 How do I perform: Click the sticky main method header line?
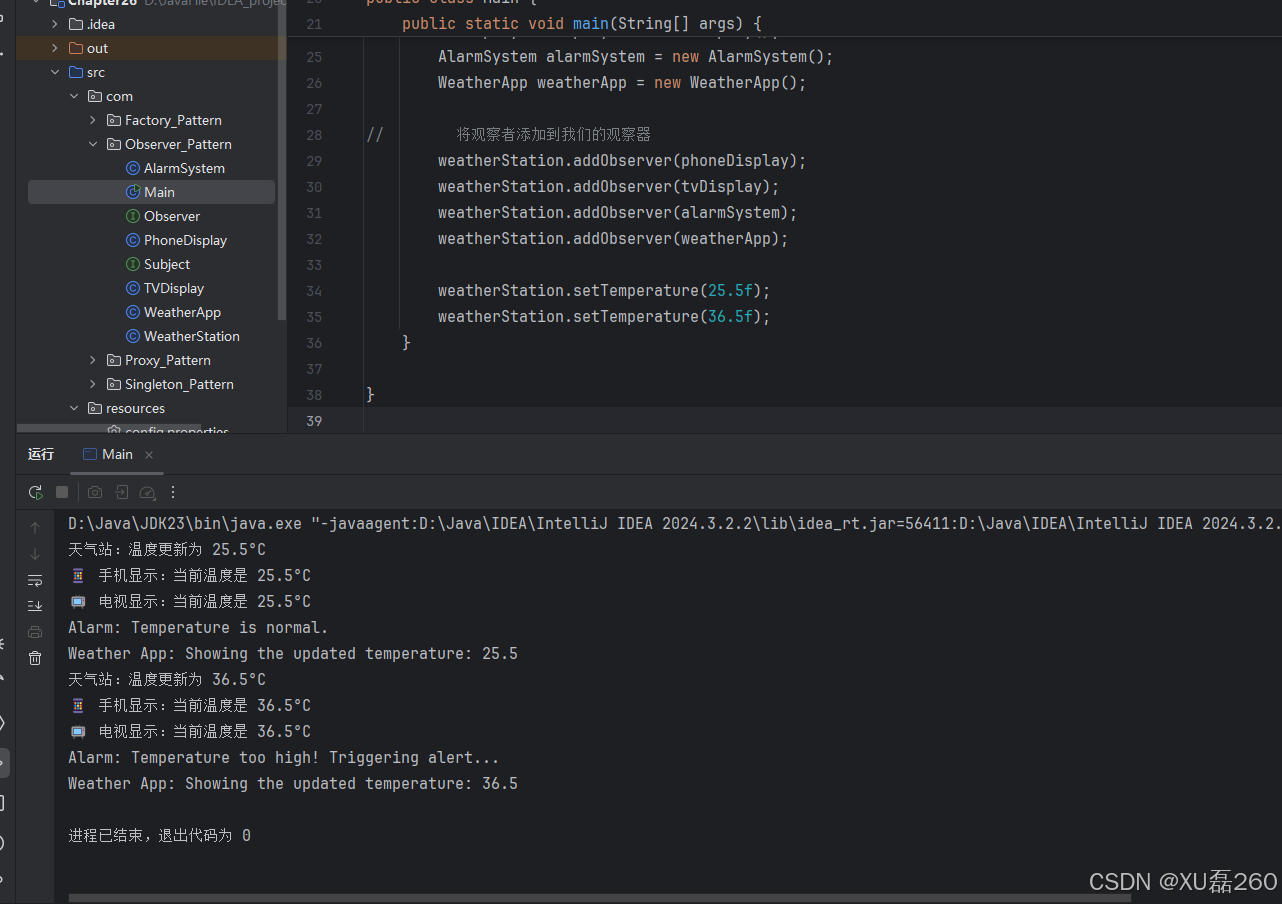pyautogui.click(x=582, y=23)
